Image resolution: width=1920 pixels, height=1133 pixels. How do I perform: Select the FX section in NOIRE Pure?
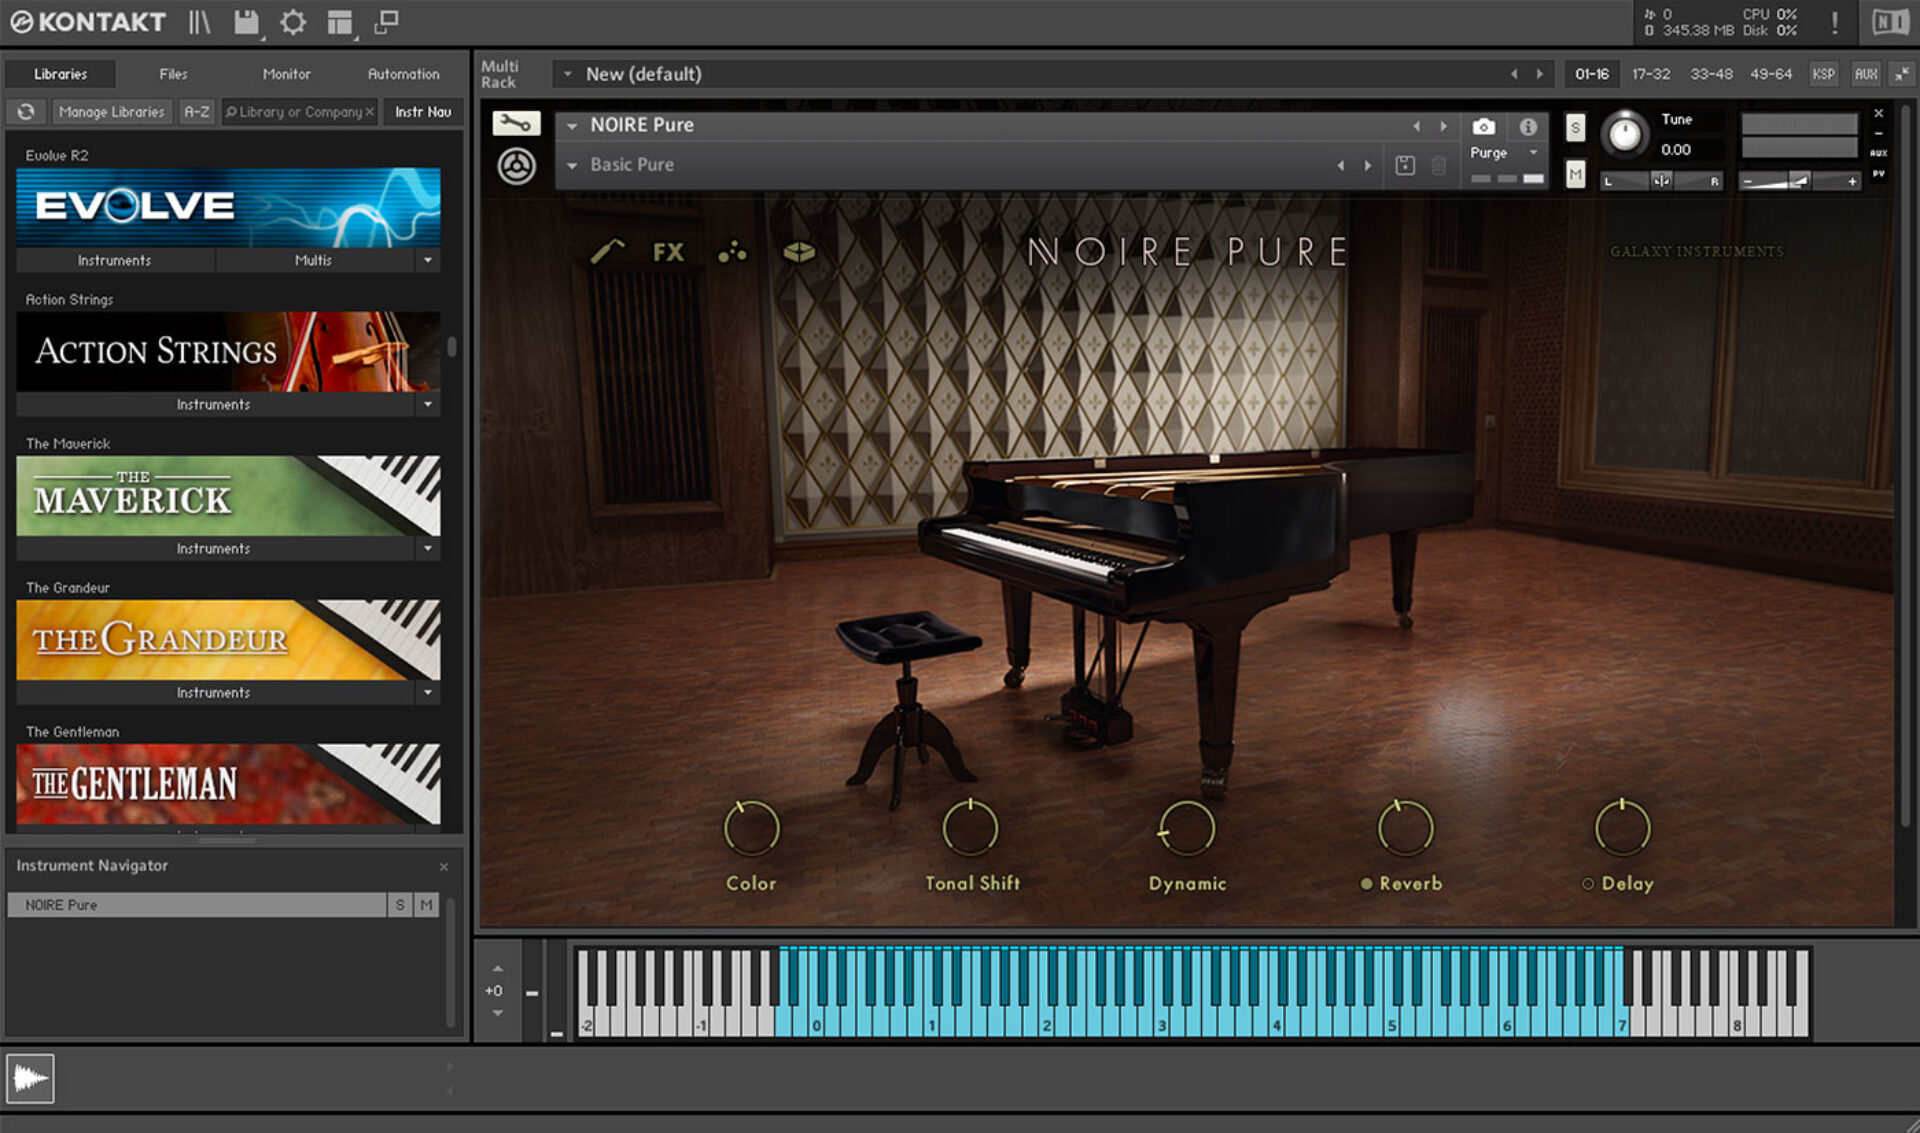point(669,252)
